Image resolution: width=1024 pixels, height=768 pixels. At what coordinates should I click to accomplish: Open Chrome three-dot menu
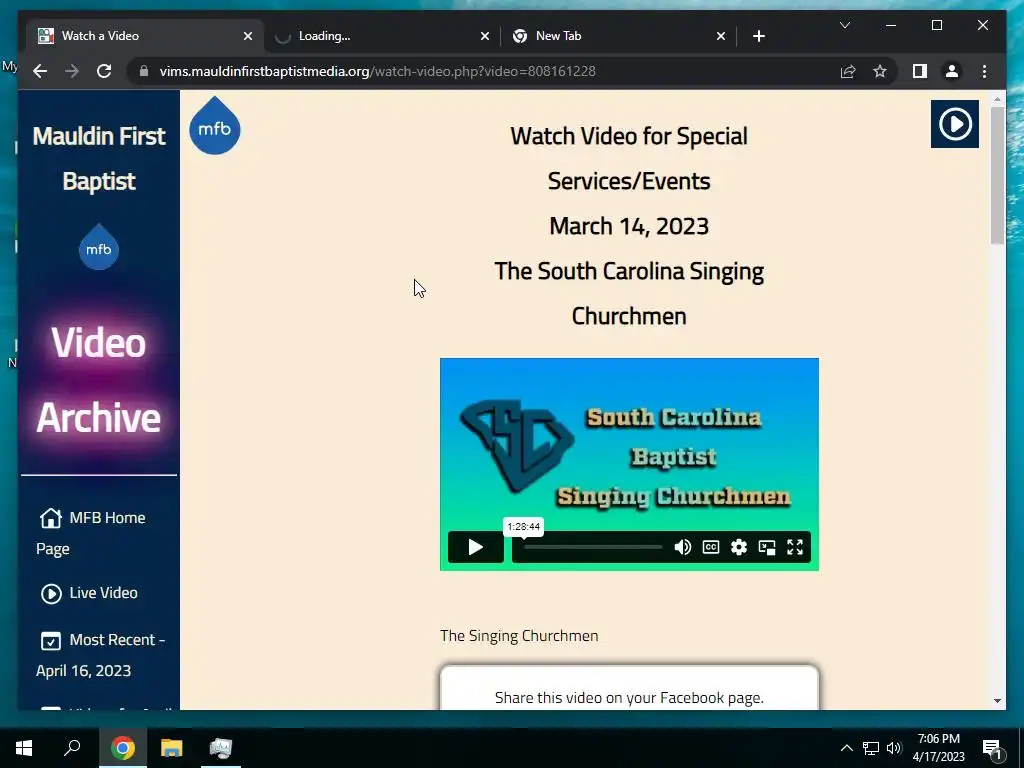pyautogui.click(x=984, y=71)
